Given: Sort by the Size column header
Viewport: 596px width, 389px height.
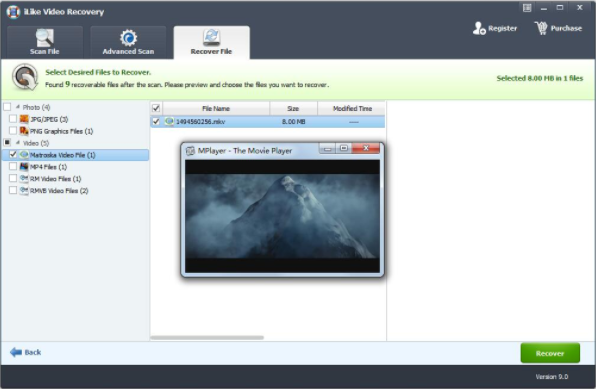Looking at the screenshot, I should pyautogui.click(x=293, y=108).
